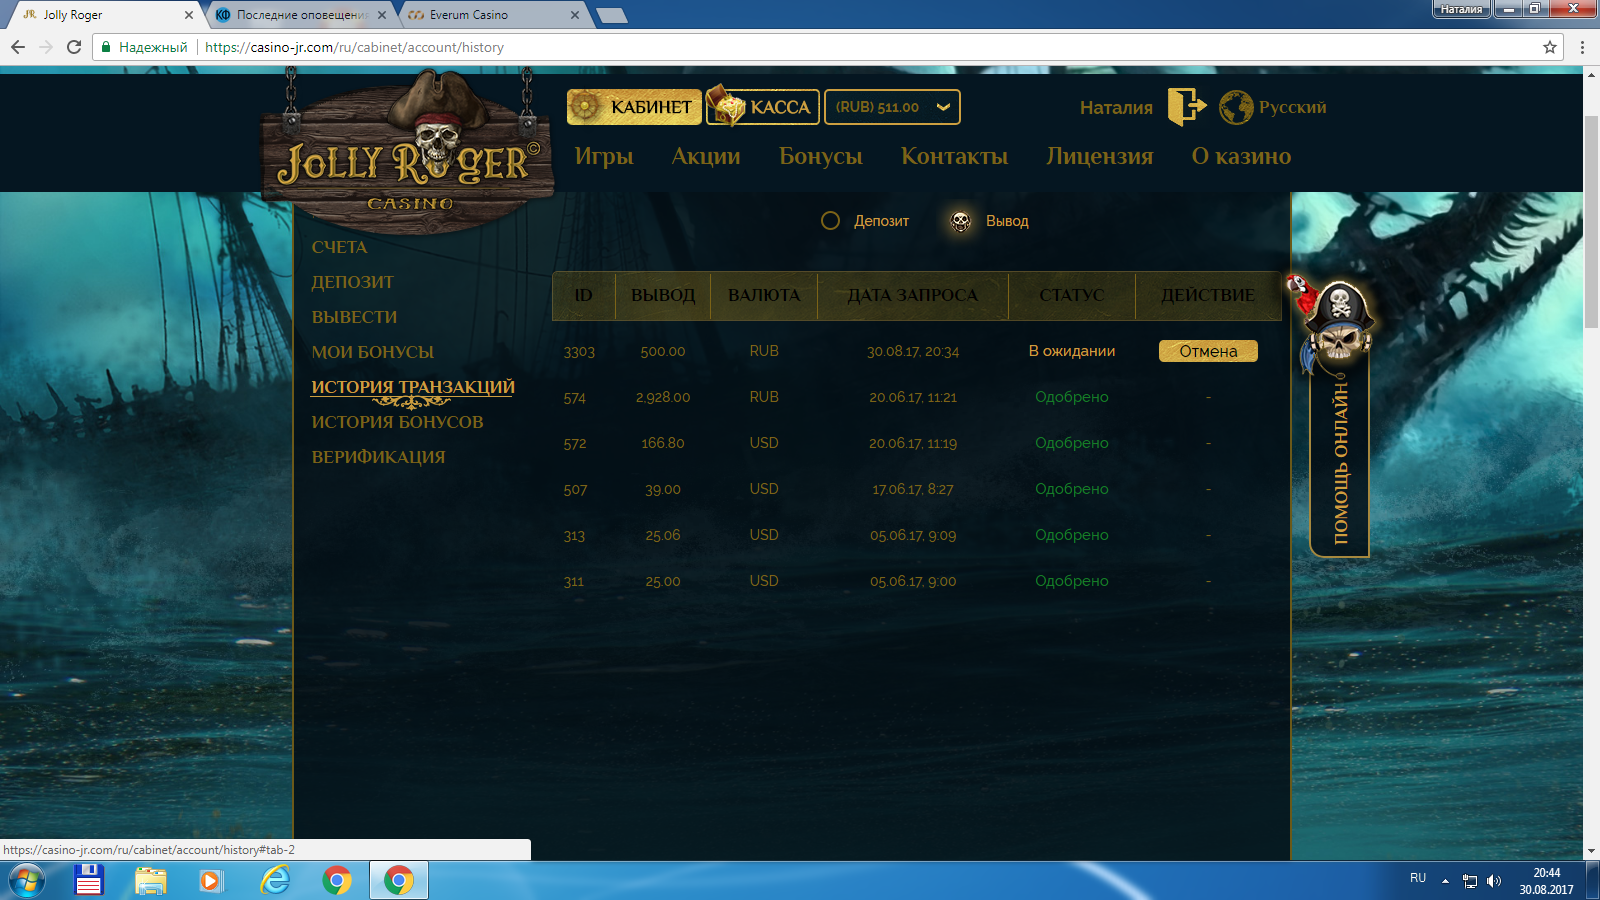Click the page vertical scrollbar
Viewport: 1600px width, 900px height.
pyautogui.click(x=1591, y=220)
